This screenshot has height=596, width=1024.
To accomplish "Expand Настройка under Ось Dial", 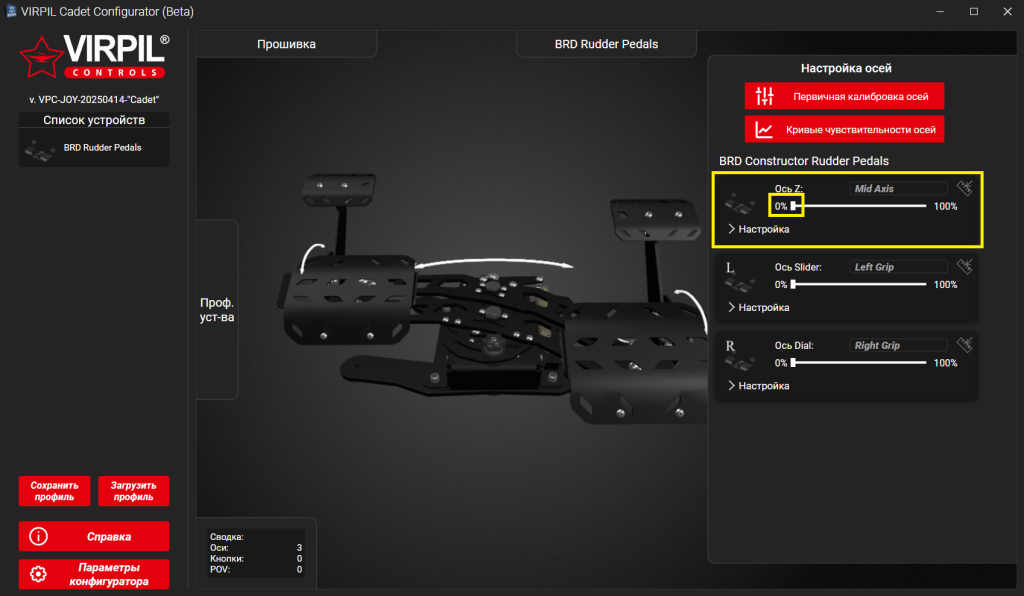I will 758,386.
